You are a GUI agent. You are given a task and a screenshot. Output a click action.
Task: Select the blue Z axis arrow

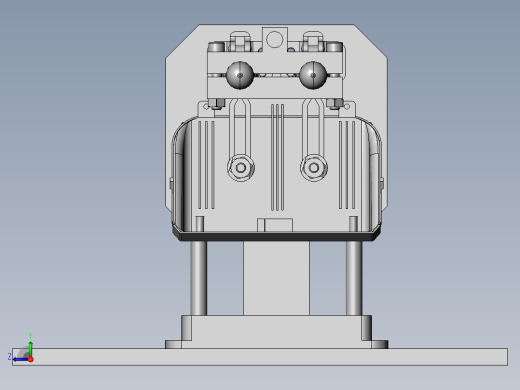tap(20, 359)
